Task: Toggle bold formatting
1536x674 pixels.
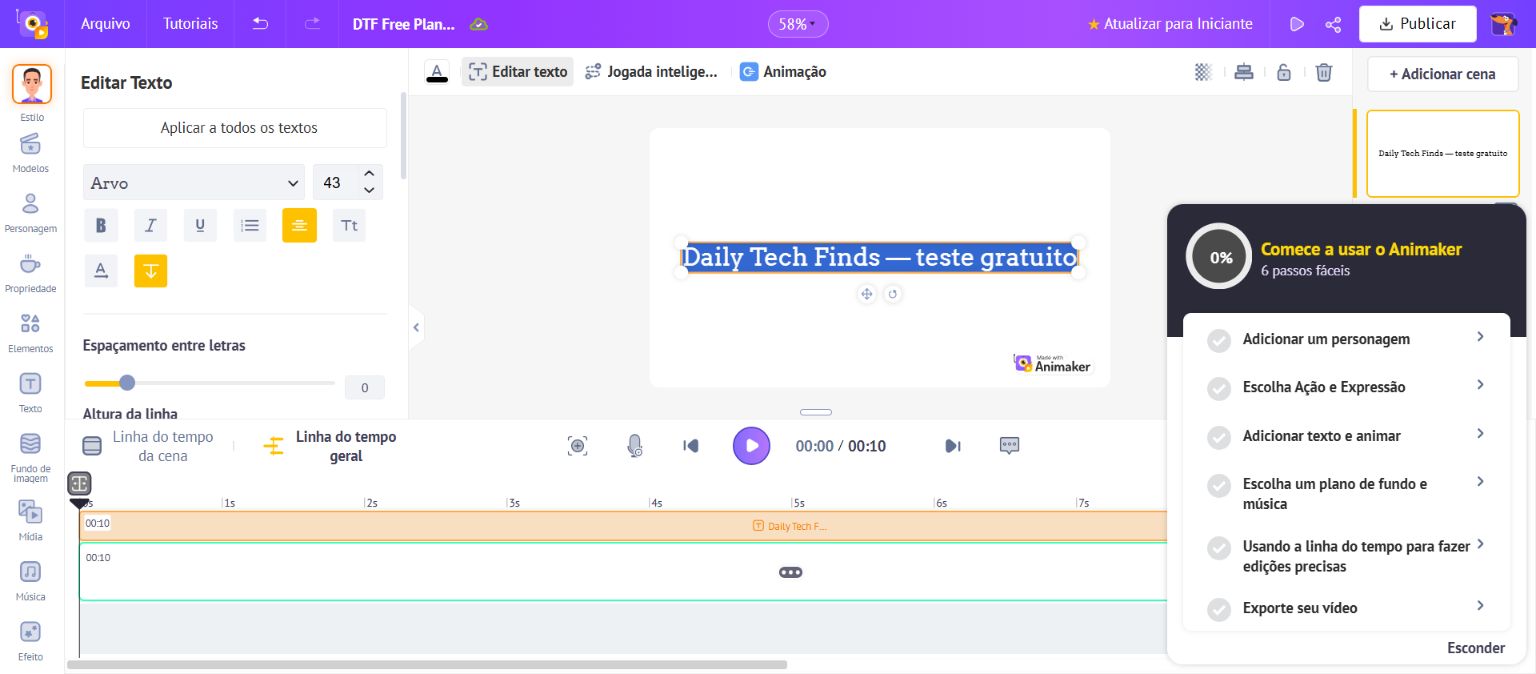Action: pos(101,225)
